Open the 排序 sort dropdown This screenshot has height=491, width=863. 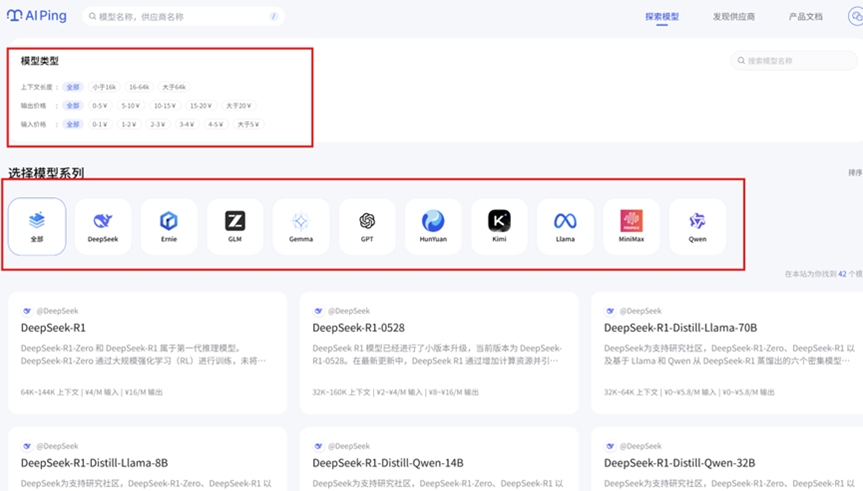click(x=855, y=173)
